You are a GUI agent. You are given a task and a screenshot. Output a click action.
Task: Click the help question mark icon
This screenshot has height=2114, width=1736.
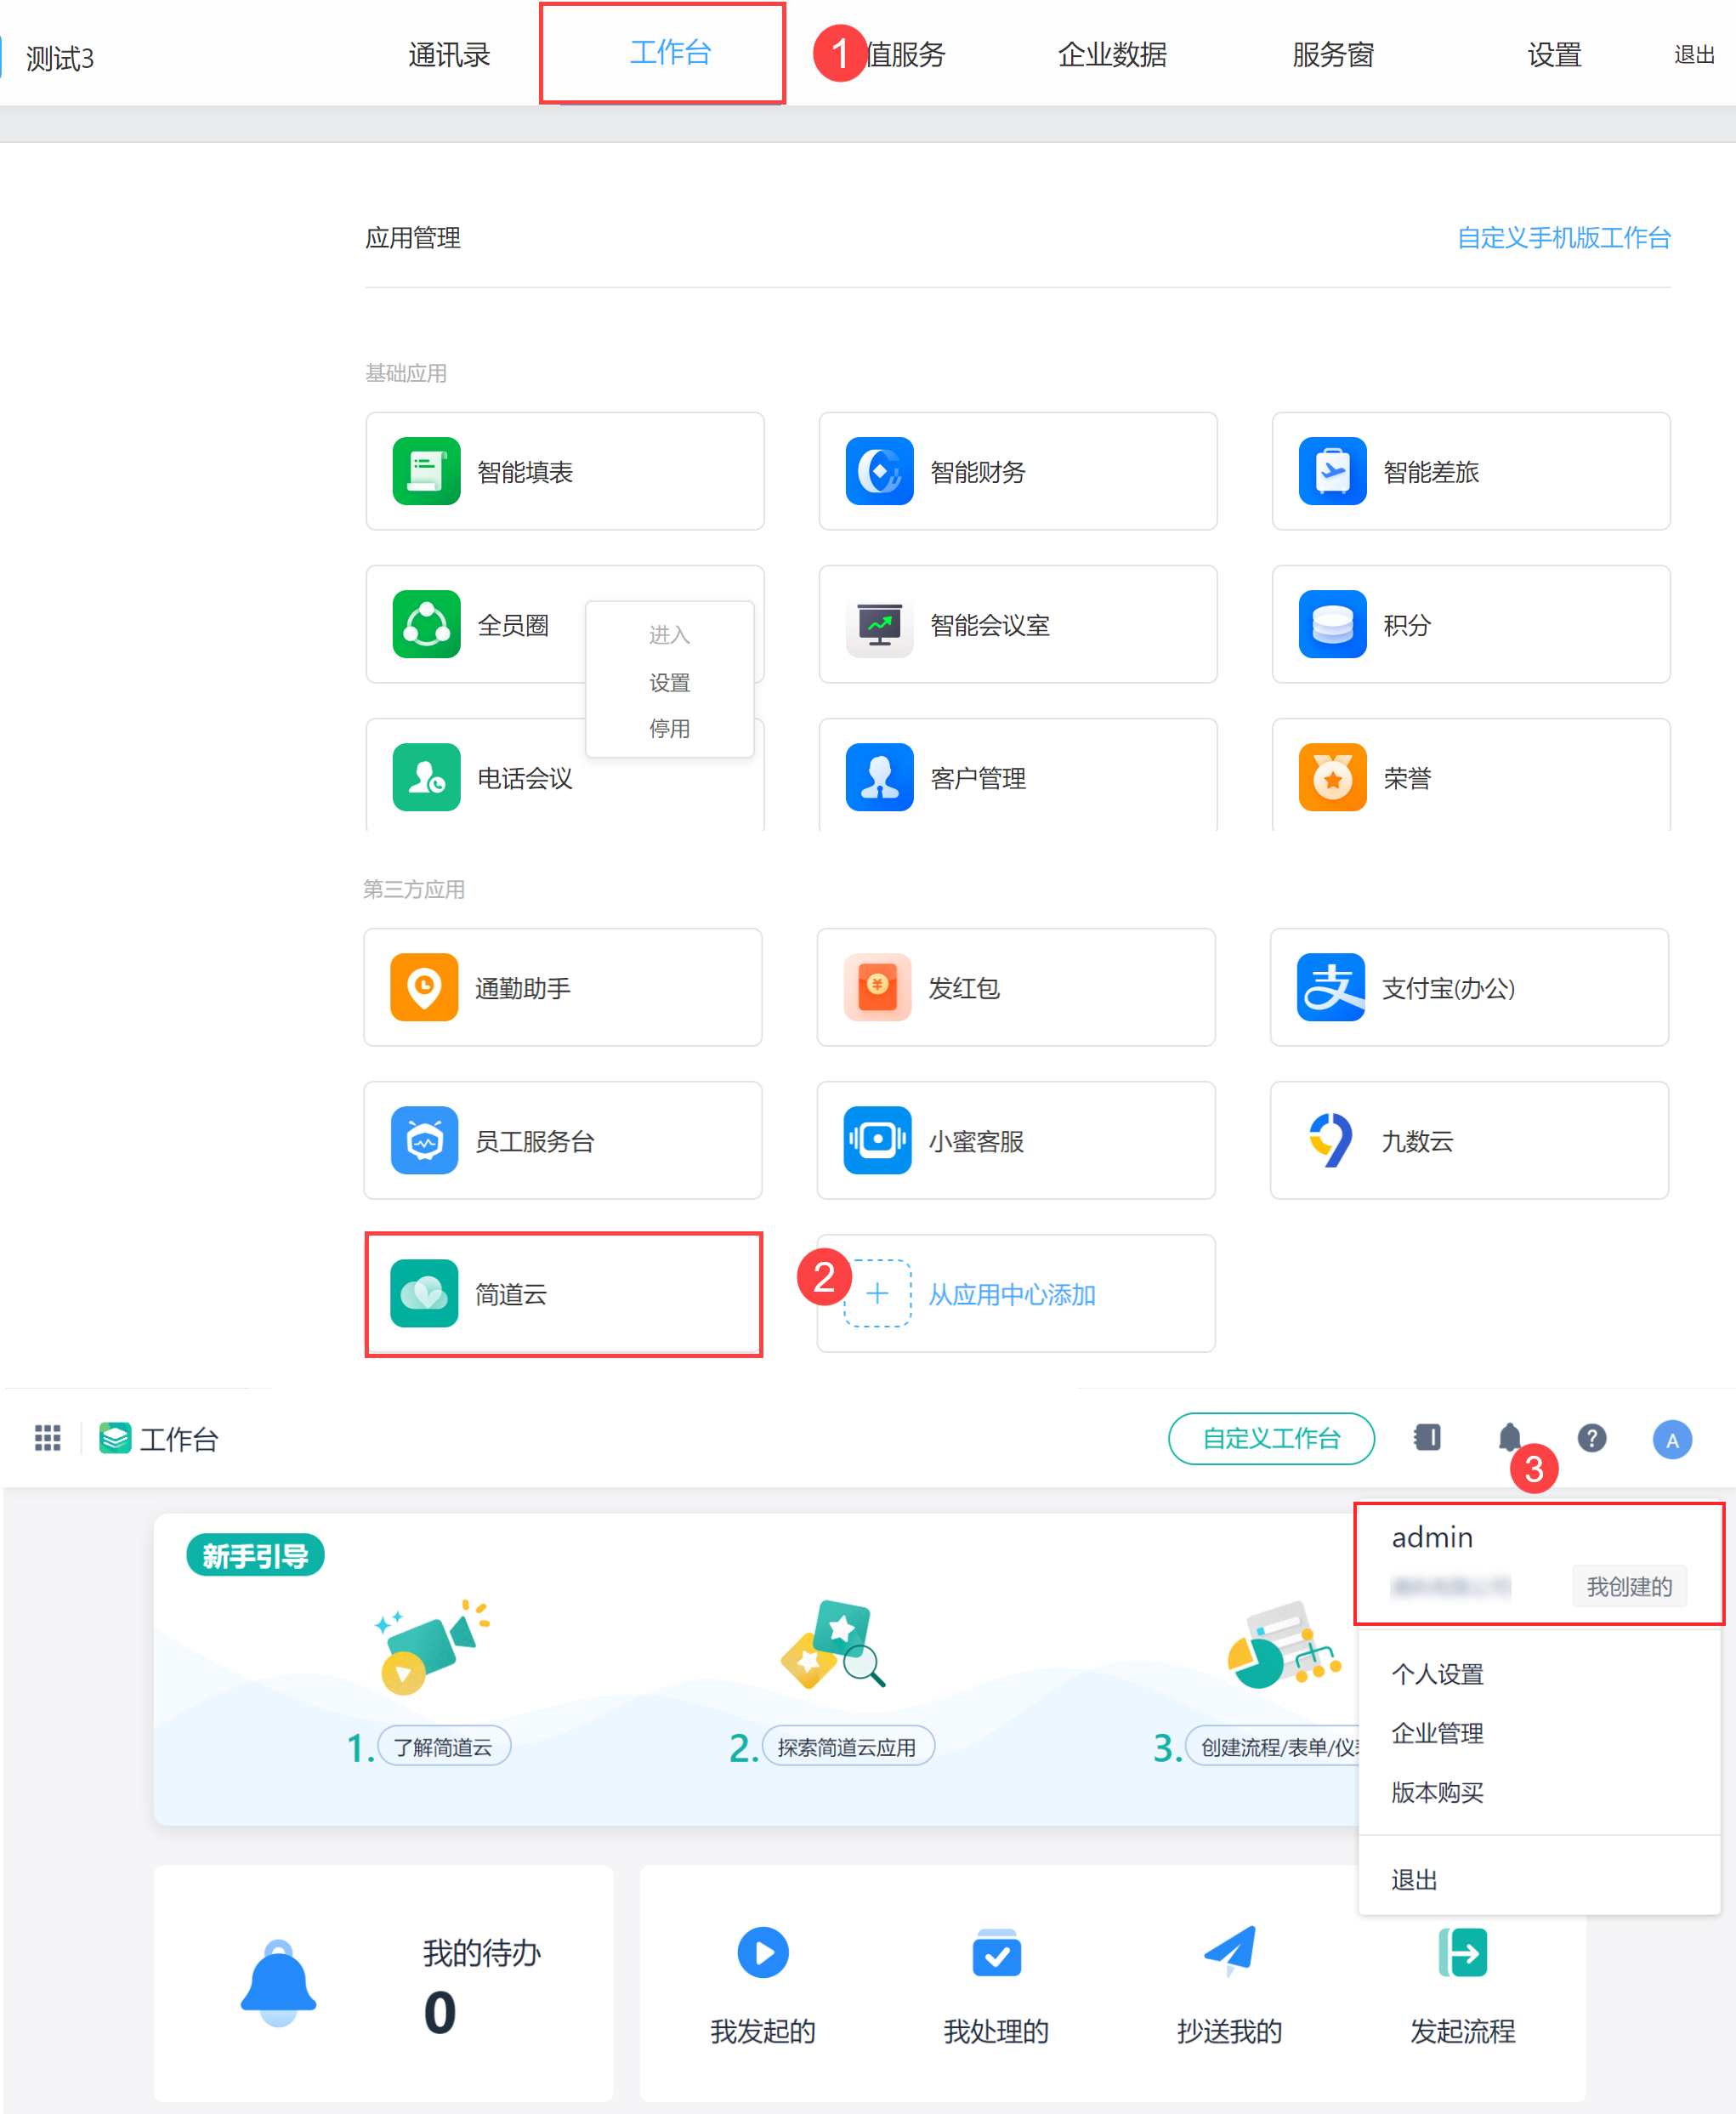click(x=1592, y=1438)
